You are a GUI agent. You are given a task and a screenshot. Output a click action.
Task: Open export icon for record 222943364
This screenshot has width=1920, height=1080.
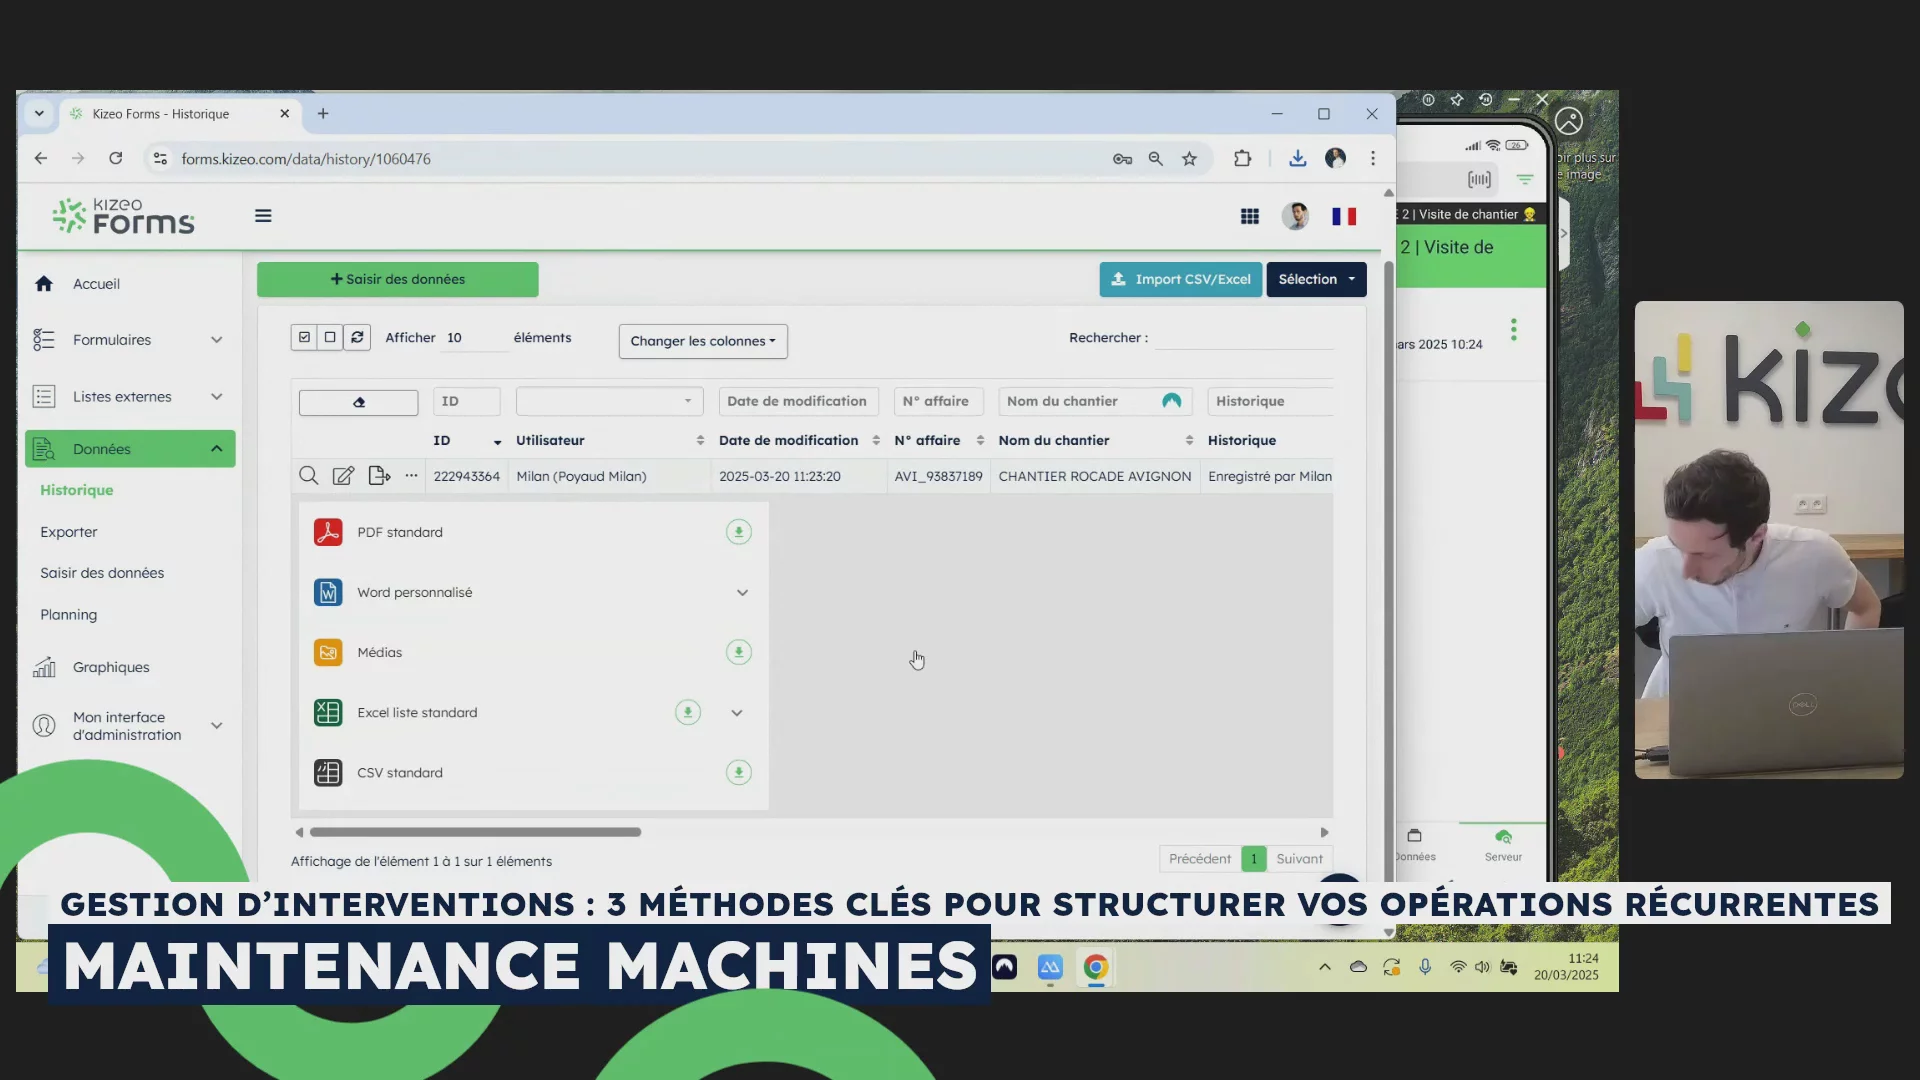point(379,476)
